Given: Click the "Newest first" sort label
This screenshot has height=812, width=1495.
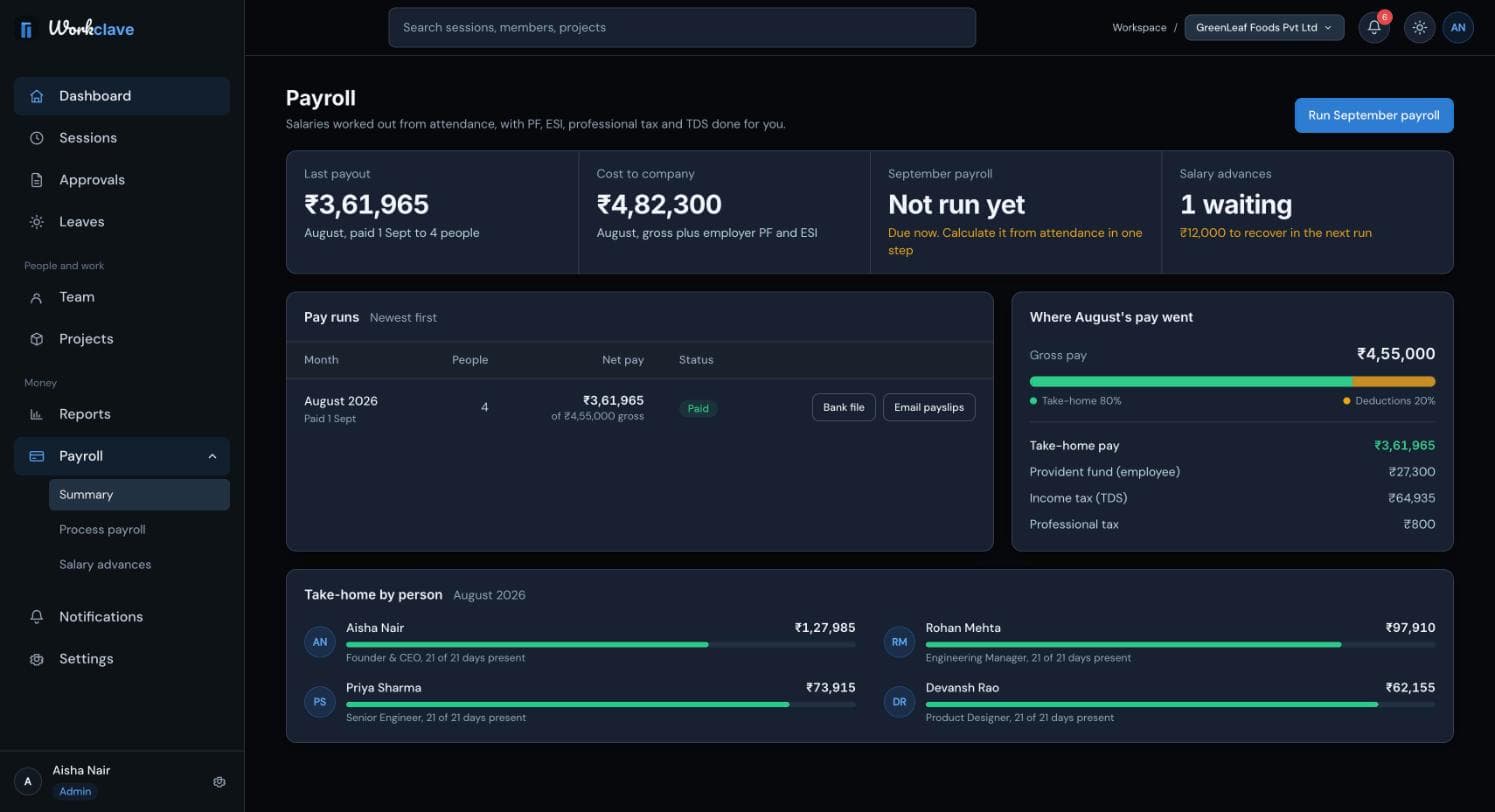Looking at the screenshot, I should pos(403,317).
